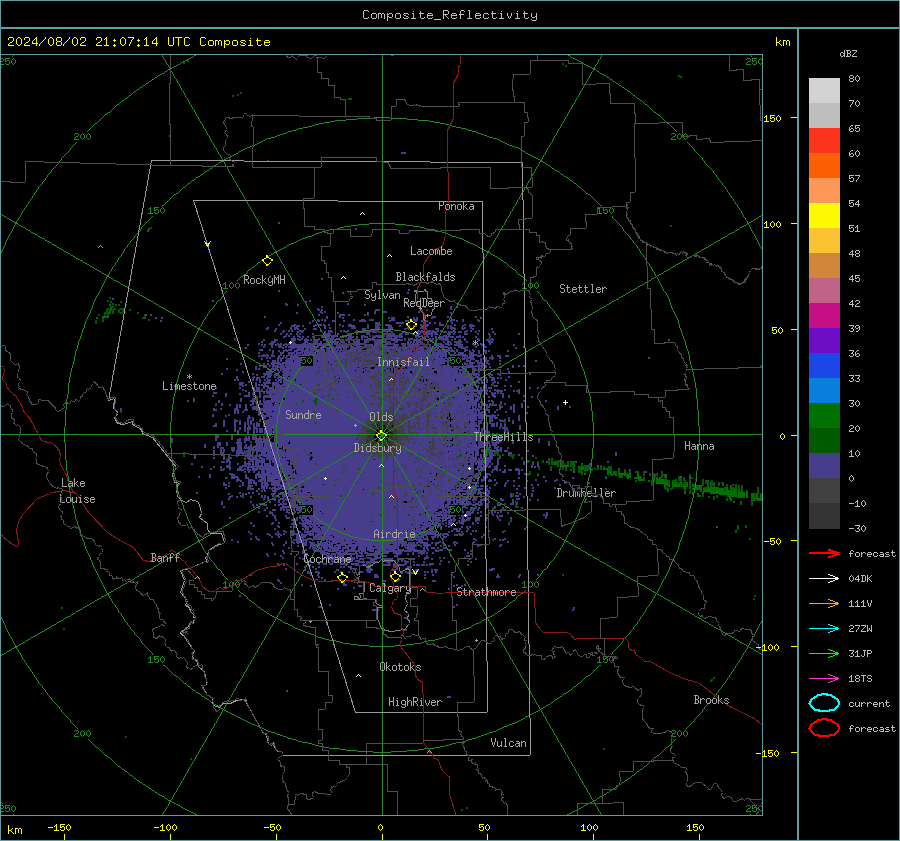Click the Airdrie city label

coord(394,534)
